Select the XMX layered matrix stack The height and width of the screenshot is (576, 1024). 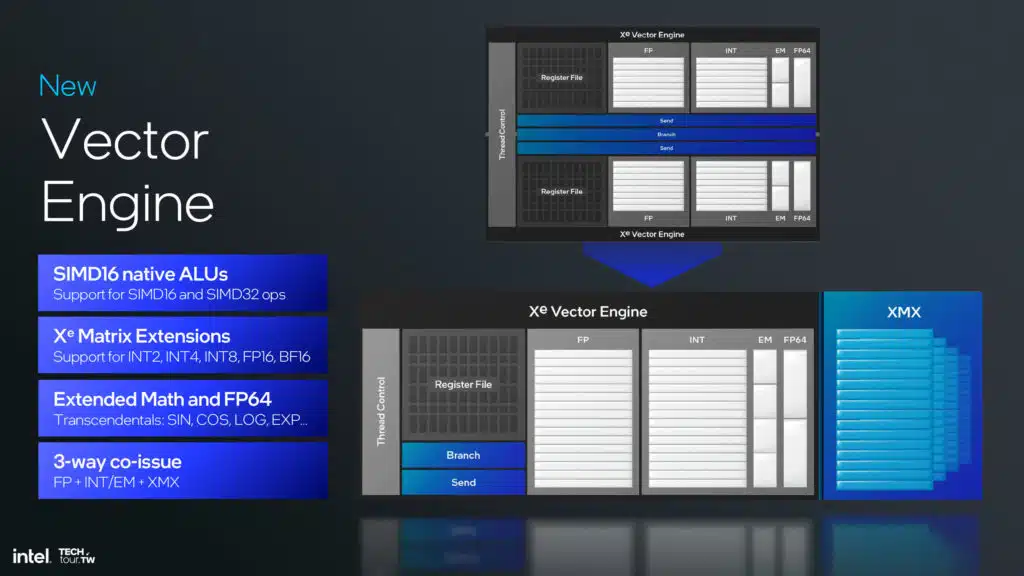click(x=904, y=409)
